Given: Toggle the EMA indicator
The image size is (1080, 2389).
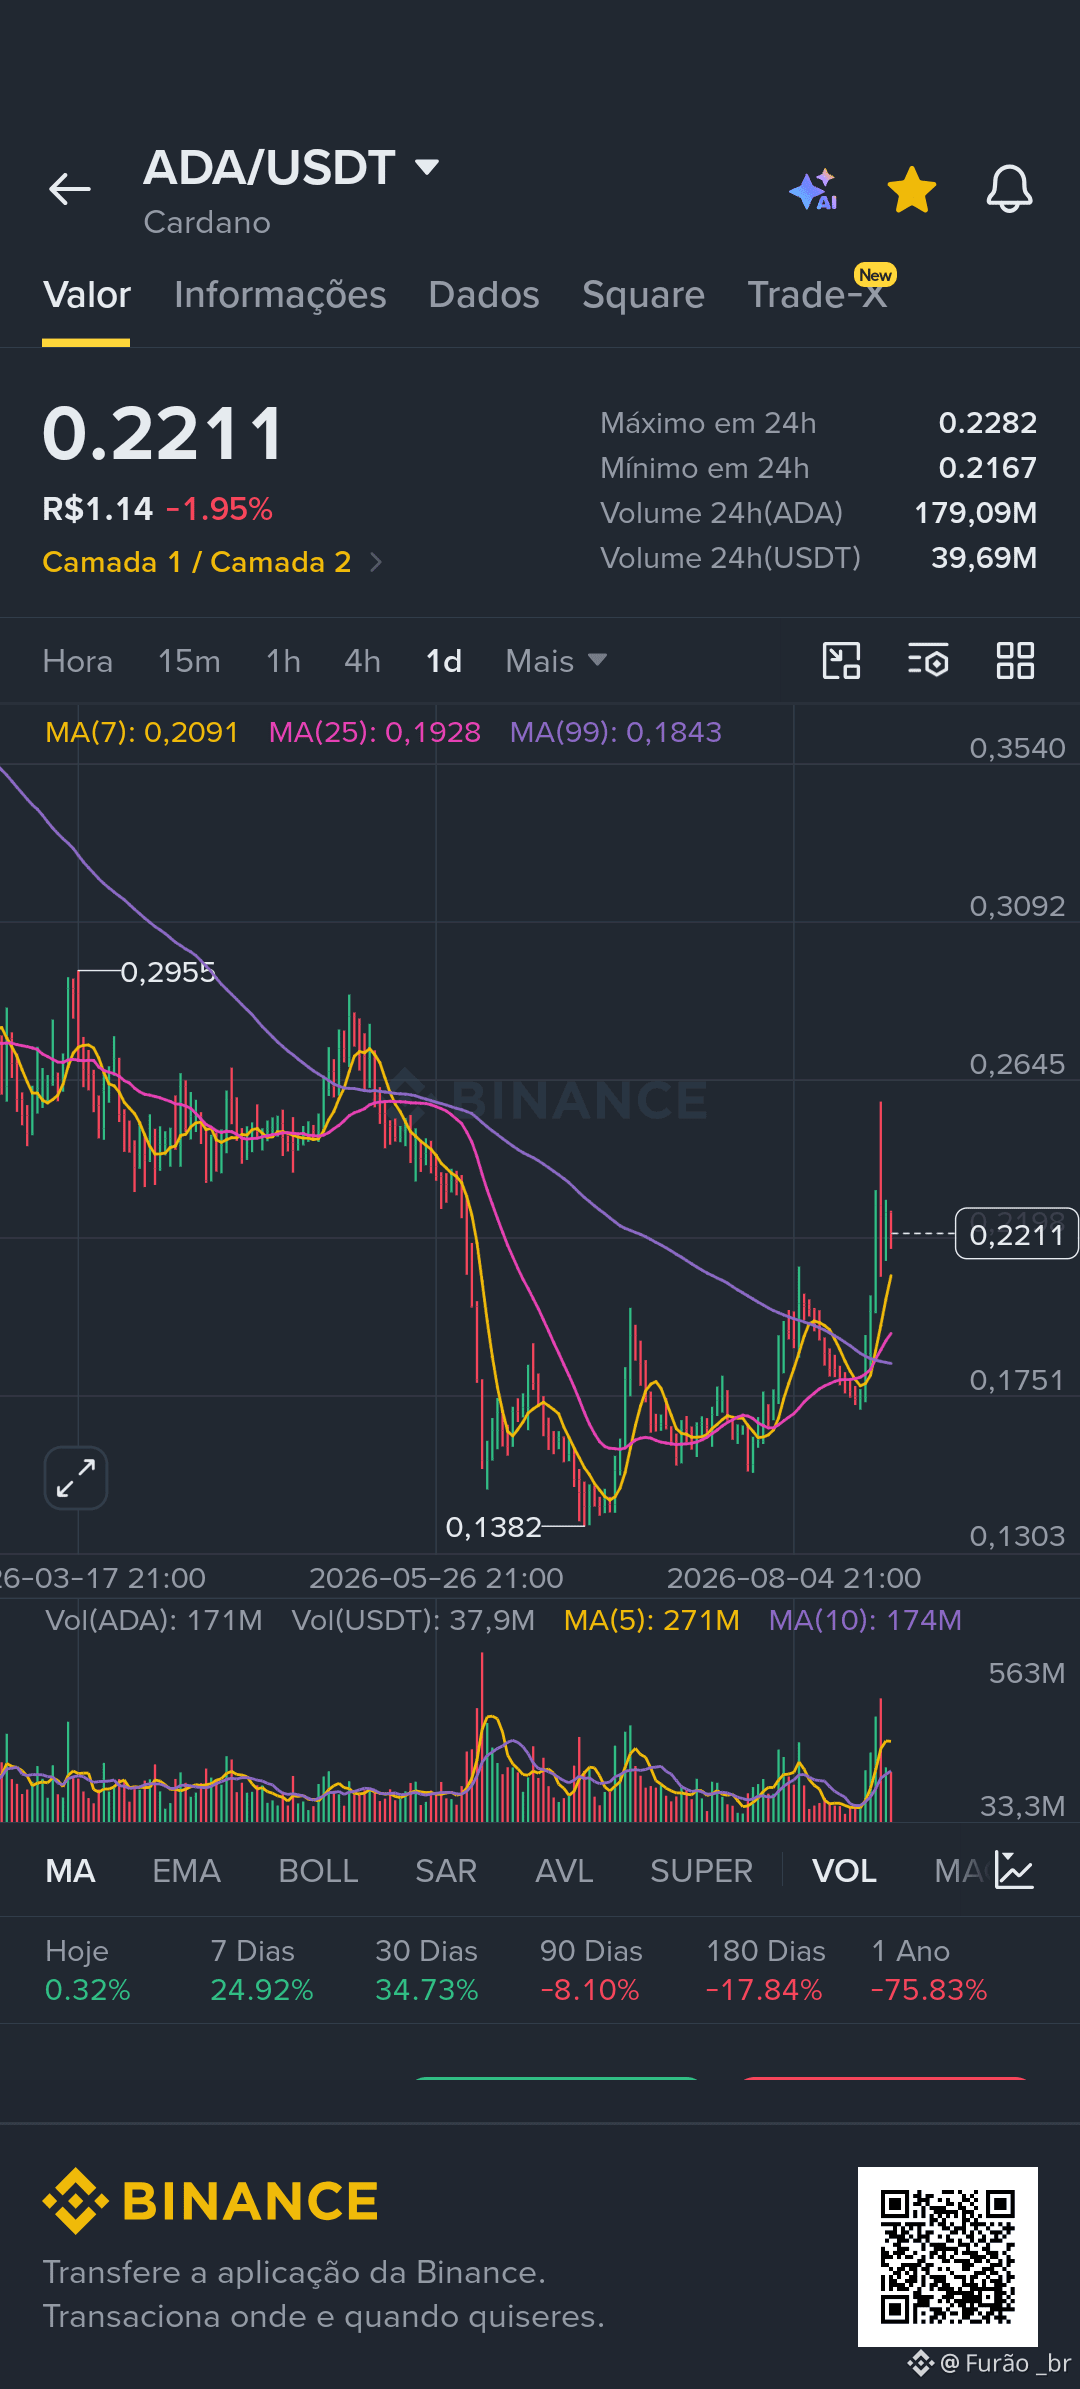Looking at the screenshot, I should [x=186, y=1871].
